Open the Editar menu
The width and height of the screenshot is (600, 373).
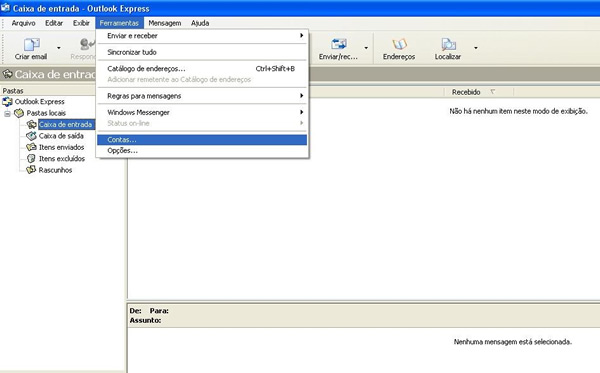pyautogui.click(x=54, y=23)
